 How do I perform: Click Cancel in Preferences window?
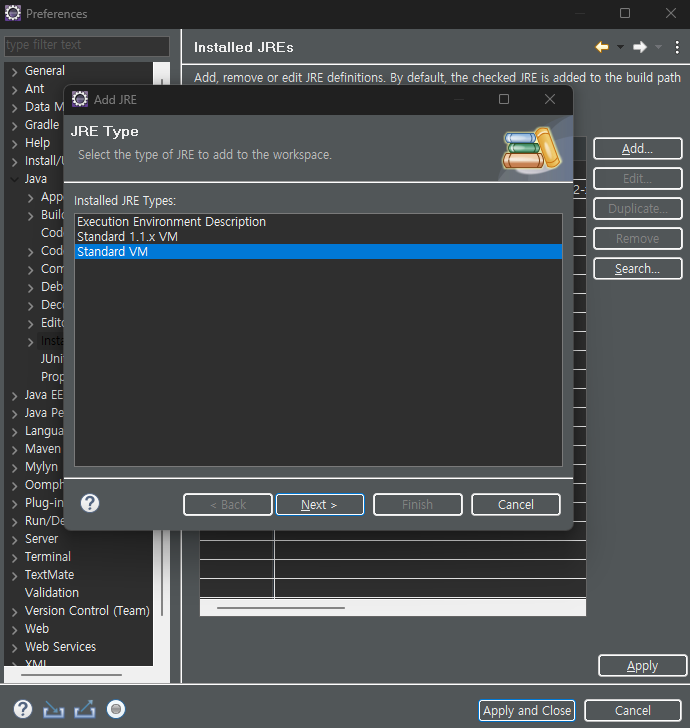coord(633,710)
